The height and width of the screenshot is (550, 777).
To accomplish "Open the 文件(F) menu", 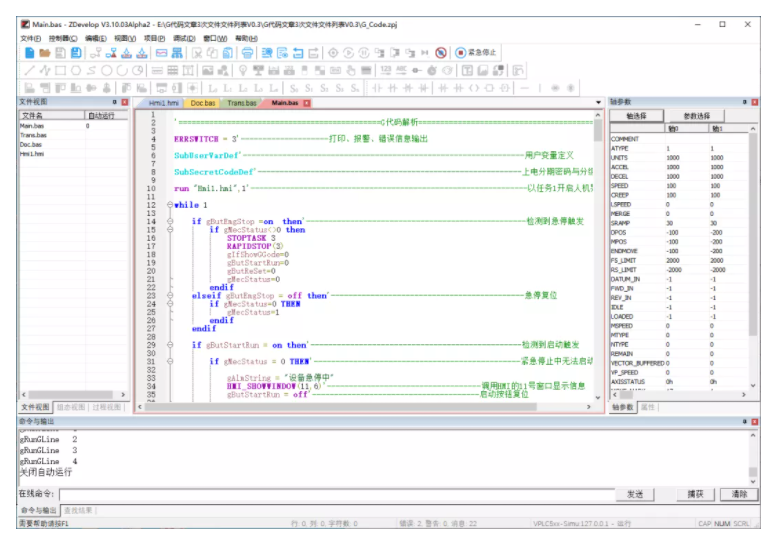I will point(31,38).
